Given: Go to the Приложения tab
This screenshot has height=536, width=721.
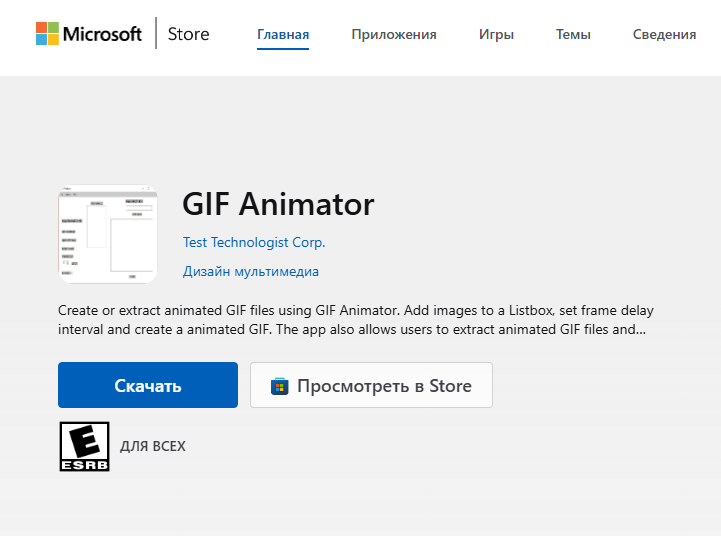Looking at the screenshot, I should pyautogui.click(x=394, y=34).
